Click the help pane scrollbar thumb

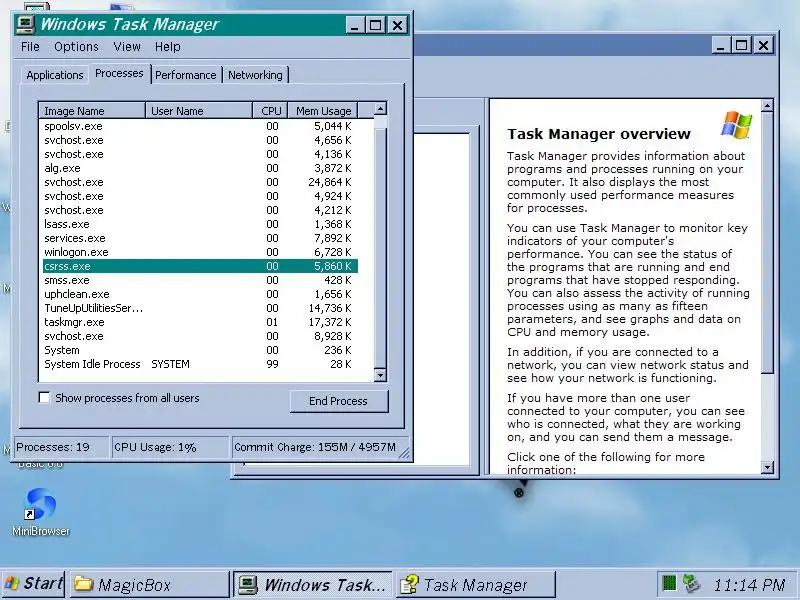[x=767, y=242]
